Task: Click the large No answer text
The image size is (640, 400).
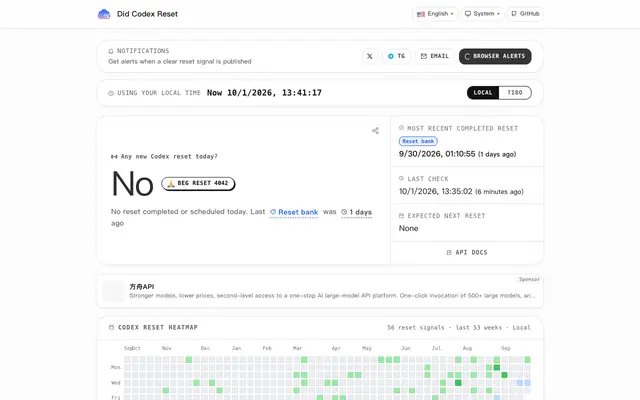Action: click(x=132, y=184)
